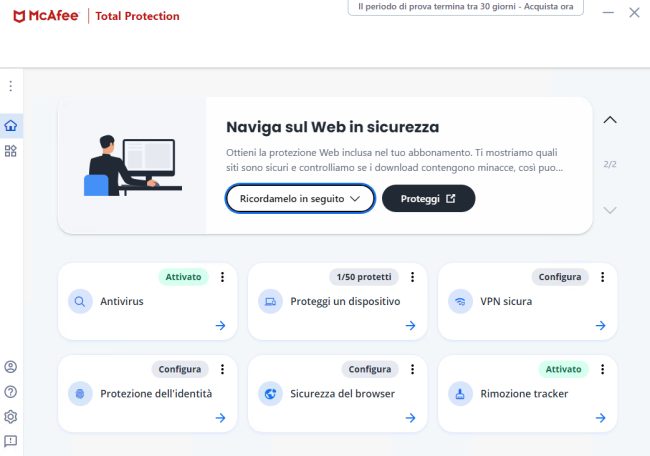Click the VPN sicura wifi icon

click(x=460, y=301)
